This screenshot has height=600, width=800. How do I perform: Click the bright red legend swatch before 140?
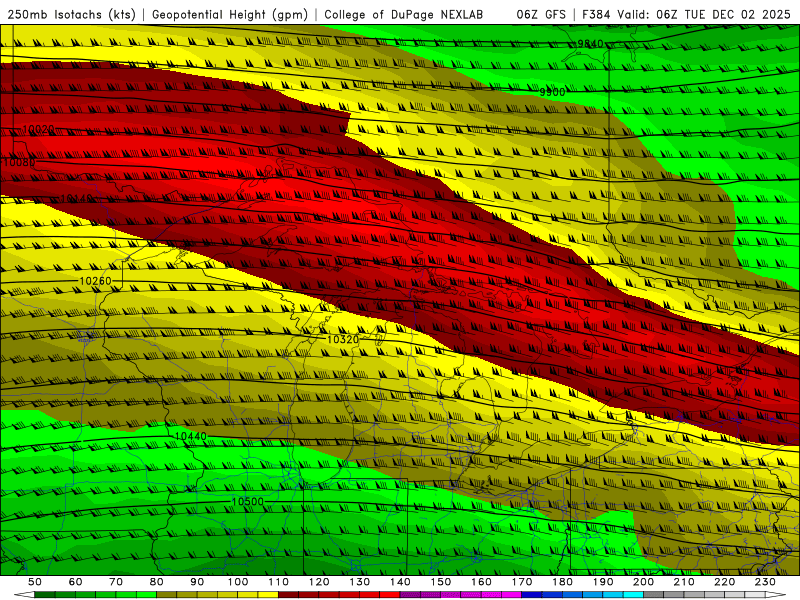point(390,595)
